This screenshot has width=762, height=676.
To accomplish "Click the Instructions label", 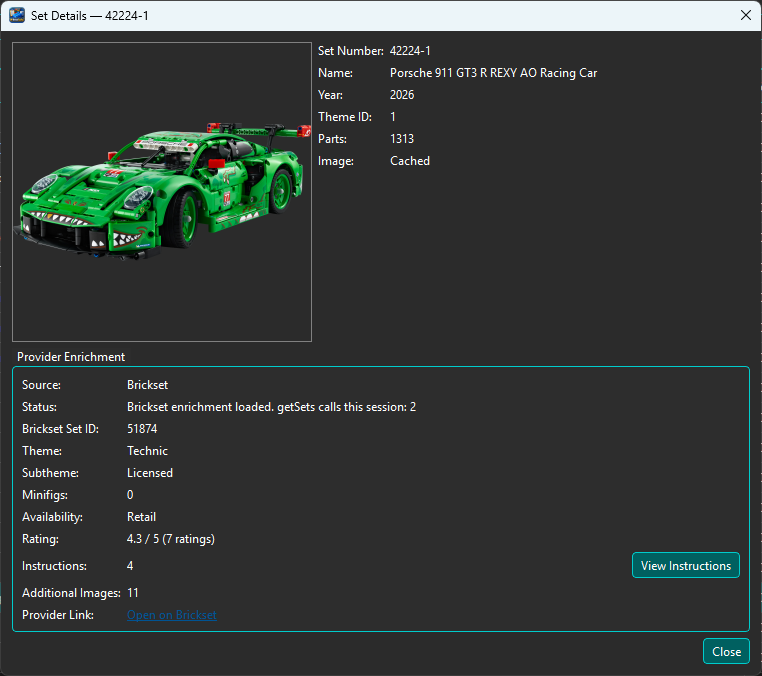I will pos(54,566).
